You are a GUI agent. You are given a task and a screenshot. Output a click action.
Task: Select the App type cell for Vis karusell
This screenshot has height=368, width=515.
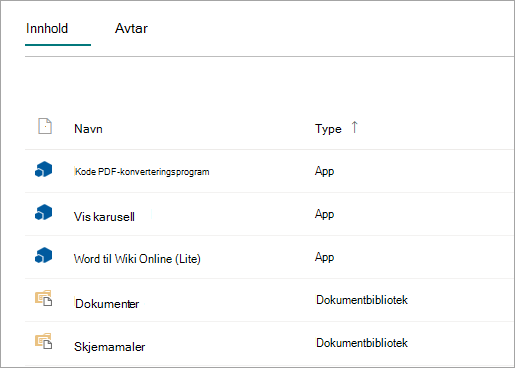pos(324,214)
